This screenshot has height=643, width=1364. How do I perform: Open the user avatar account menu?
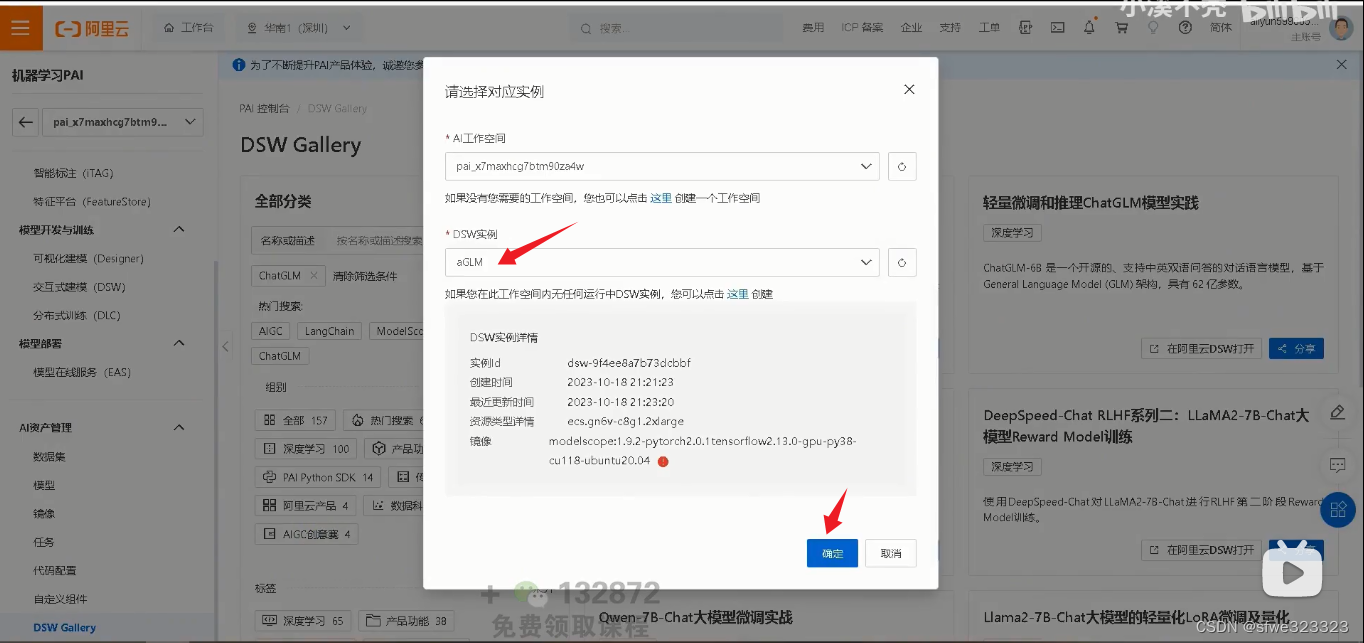(x=1341, y=28)
